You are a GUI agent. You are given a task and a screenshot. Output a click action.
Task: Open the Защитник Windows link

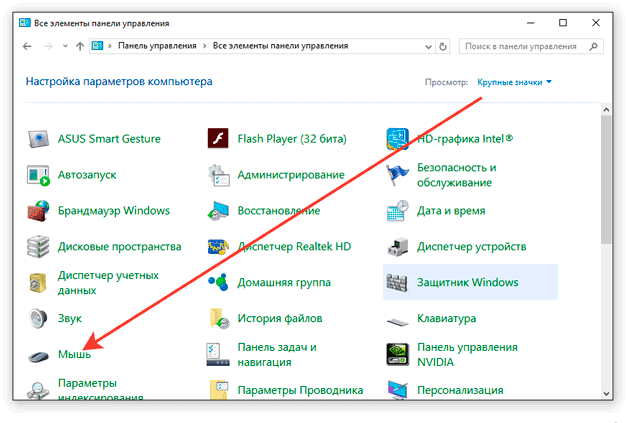[x=468, y=282]
